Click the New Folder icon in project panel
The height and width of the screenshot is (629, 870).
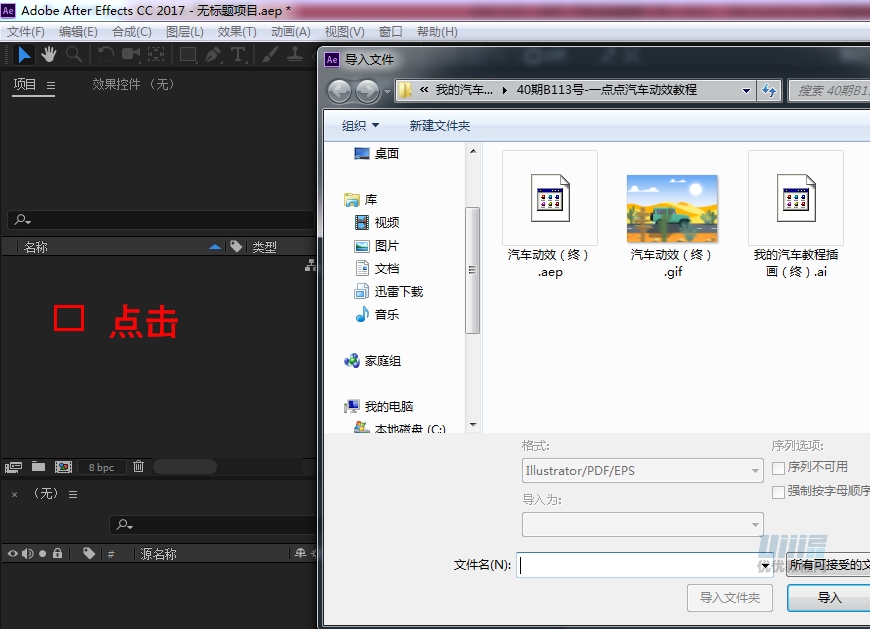[37, 467]
